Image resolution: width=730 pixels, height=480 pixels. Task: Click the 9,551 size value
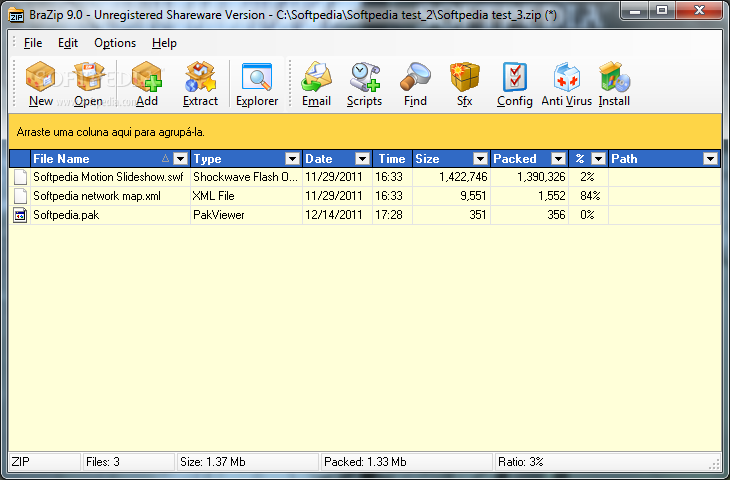pyautogui.click(x=473, y=196)
